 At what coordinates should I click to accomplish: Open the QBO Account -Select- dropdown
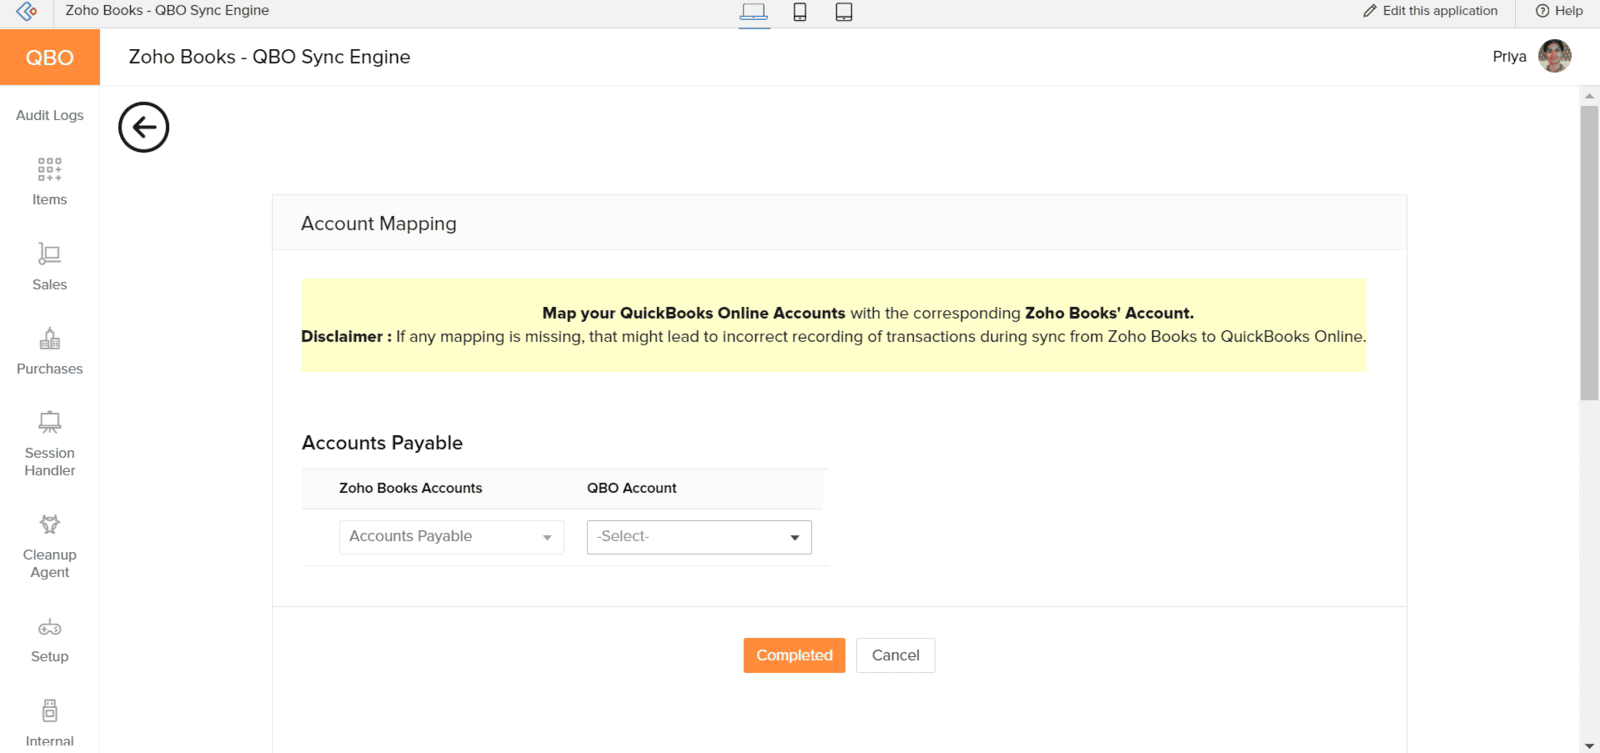699,537
